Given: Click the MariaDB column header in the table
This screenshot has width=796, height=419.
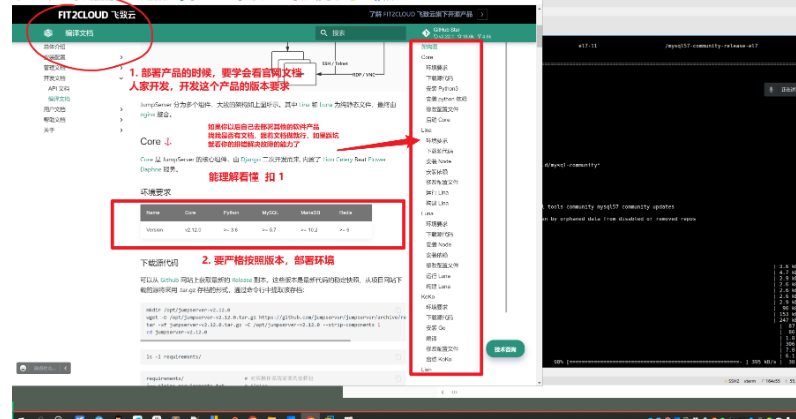Looking at the screenshot, I should pos(310,213).
